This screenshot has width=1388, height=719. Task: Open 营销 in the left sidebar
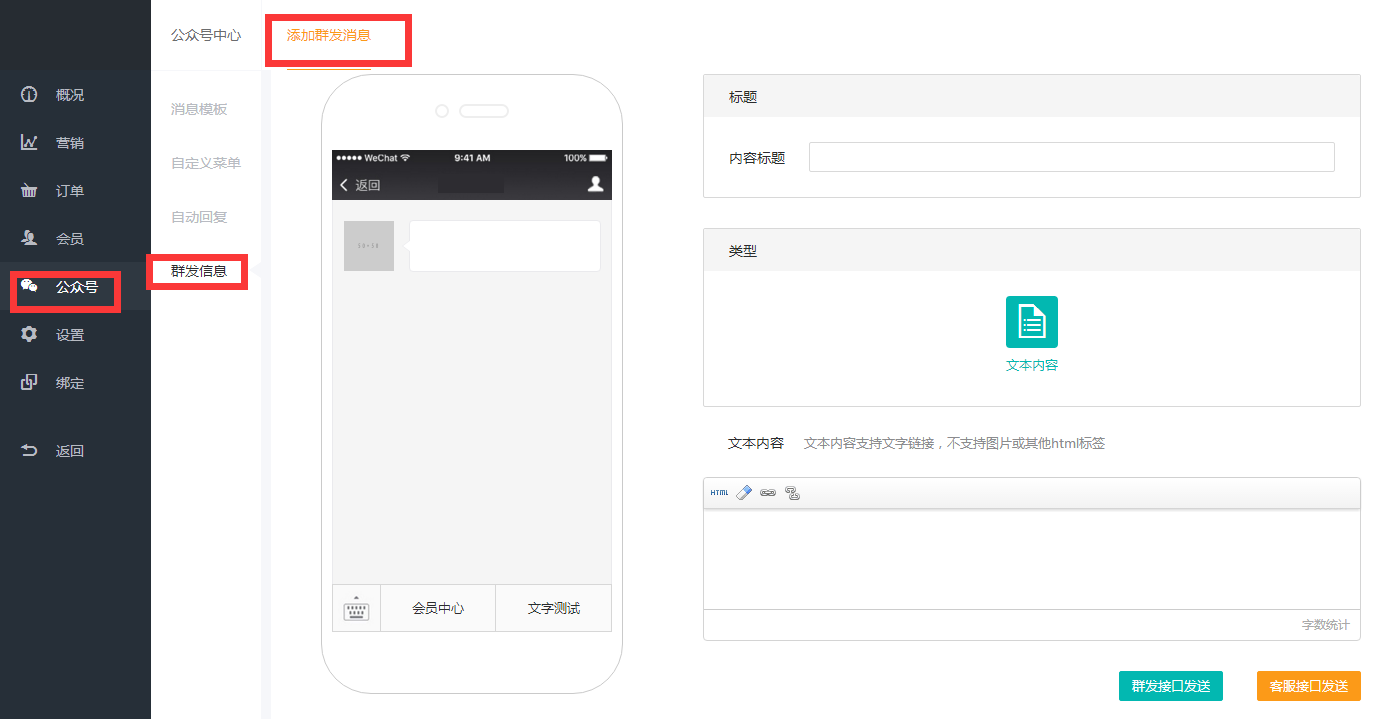[x=70, y=143]
